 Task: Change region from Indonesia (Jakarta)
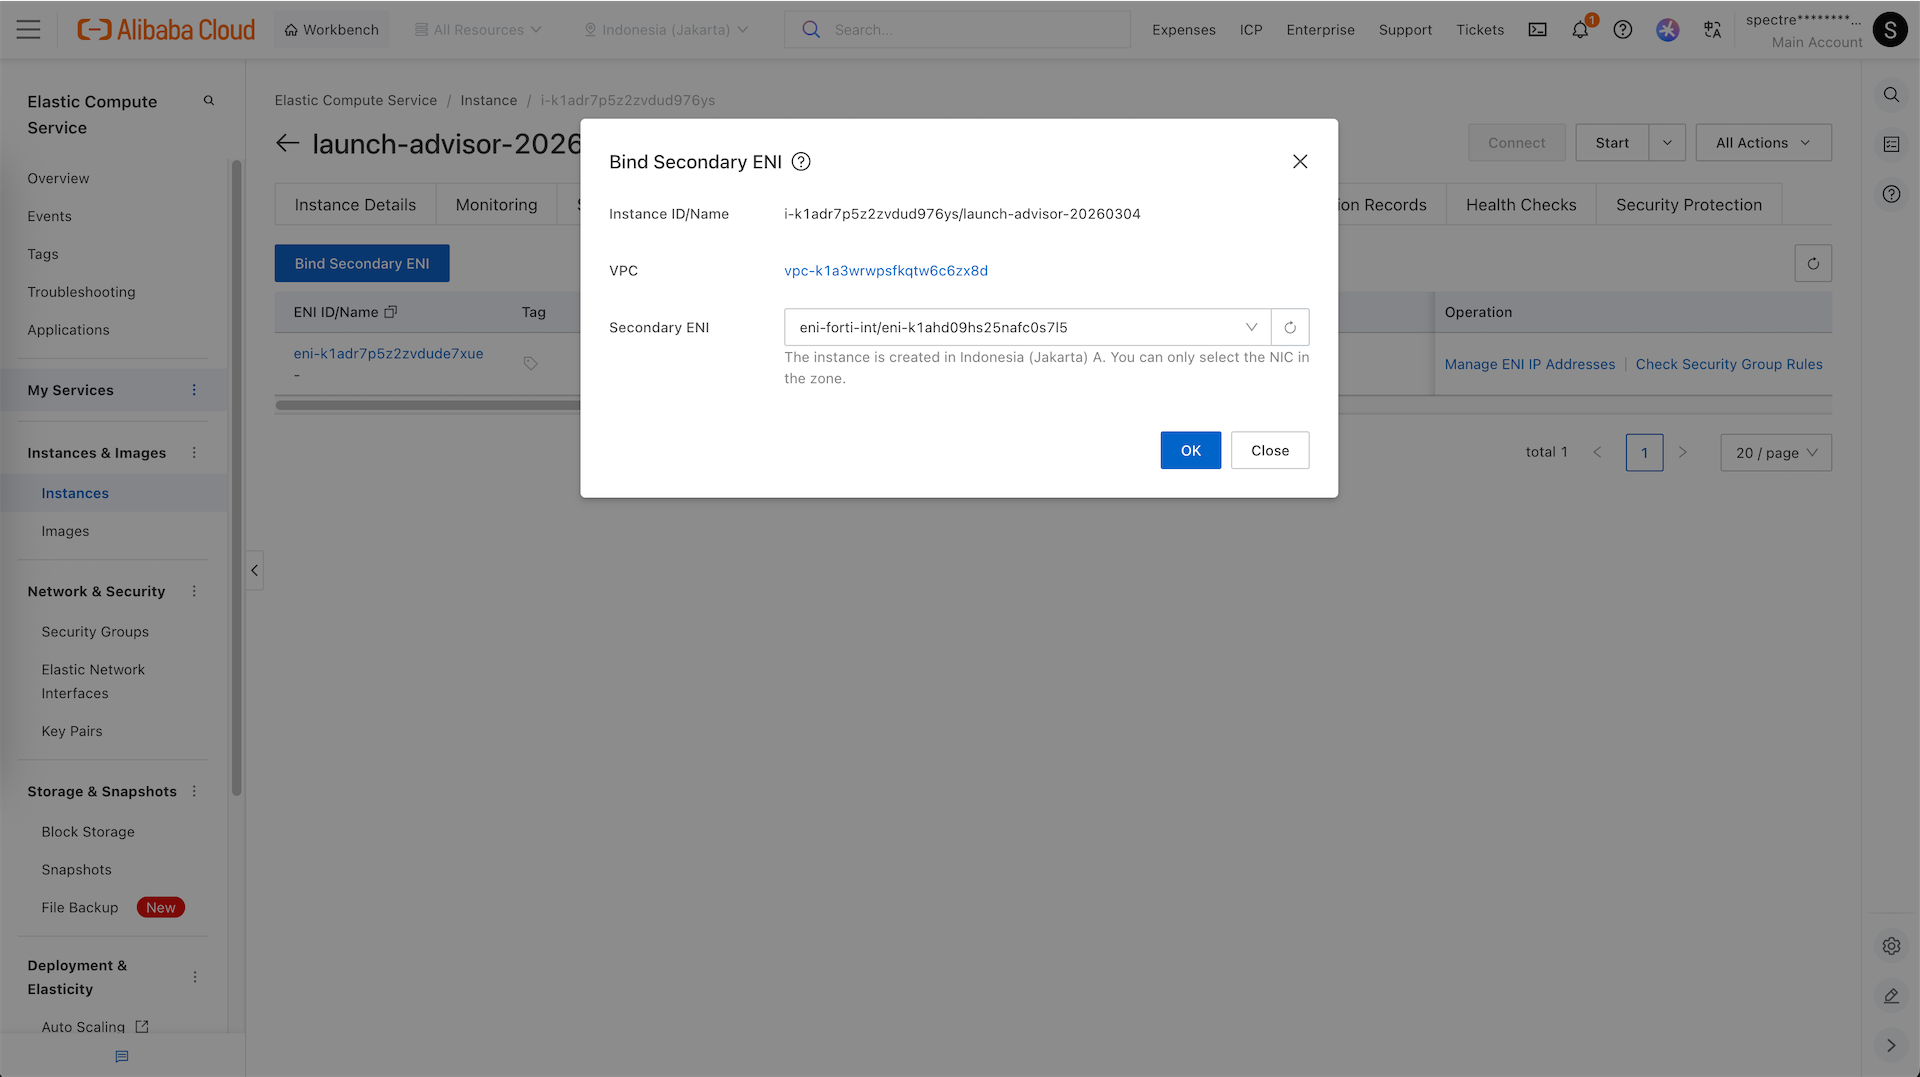pos(666,30)
